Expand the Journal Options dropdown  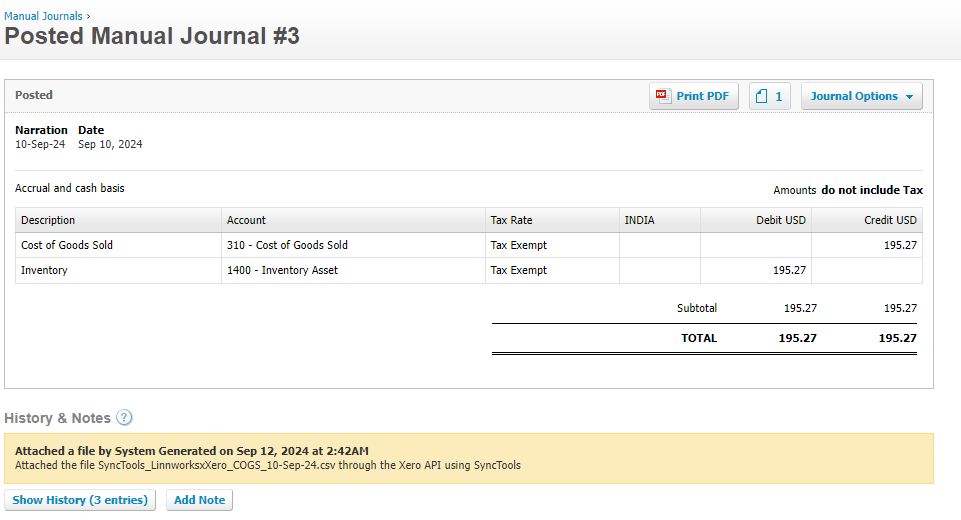point(861,96)
